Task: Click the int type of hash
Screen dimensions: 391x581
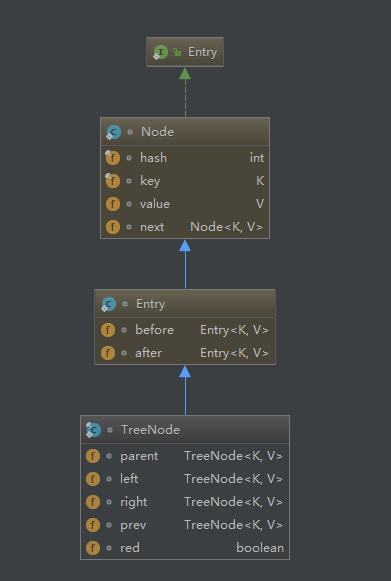Action: click(x=257, y=158)
